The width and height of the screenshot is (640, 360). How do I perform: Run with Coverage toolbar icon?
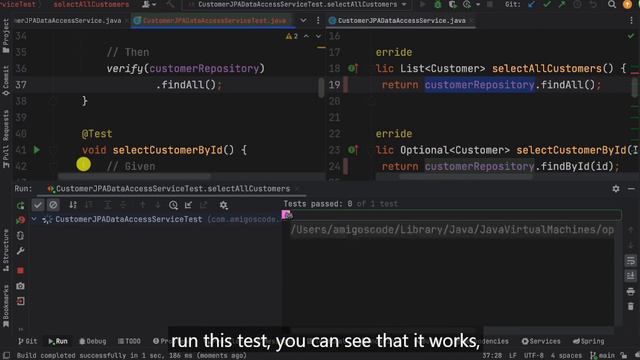click(x=452, y=4)
